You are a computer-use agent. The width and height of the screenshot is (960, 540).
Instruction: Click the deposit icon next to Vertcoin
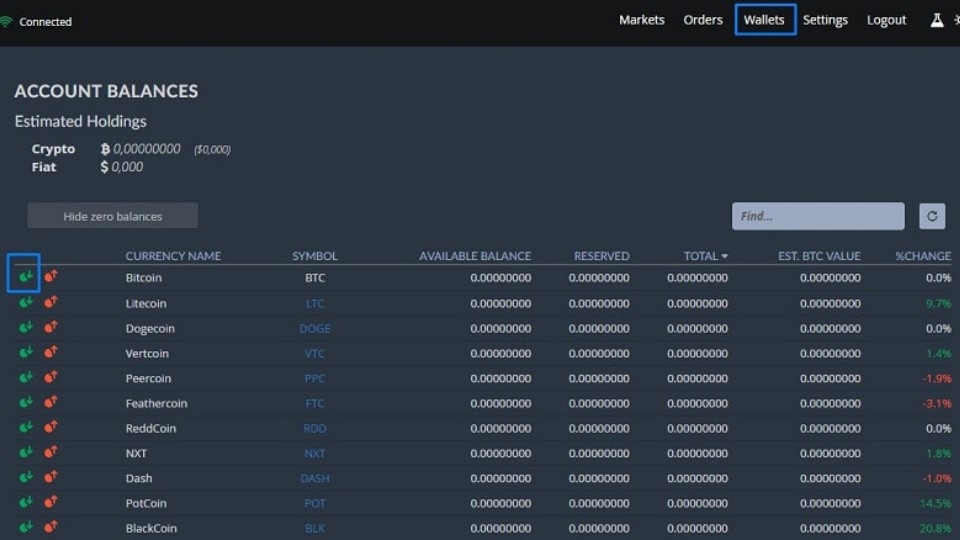click(x=25, y=352)
